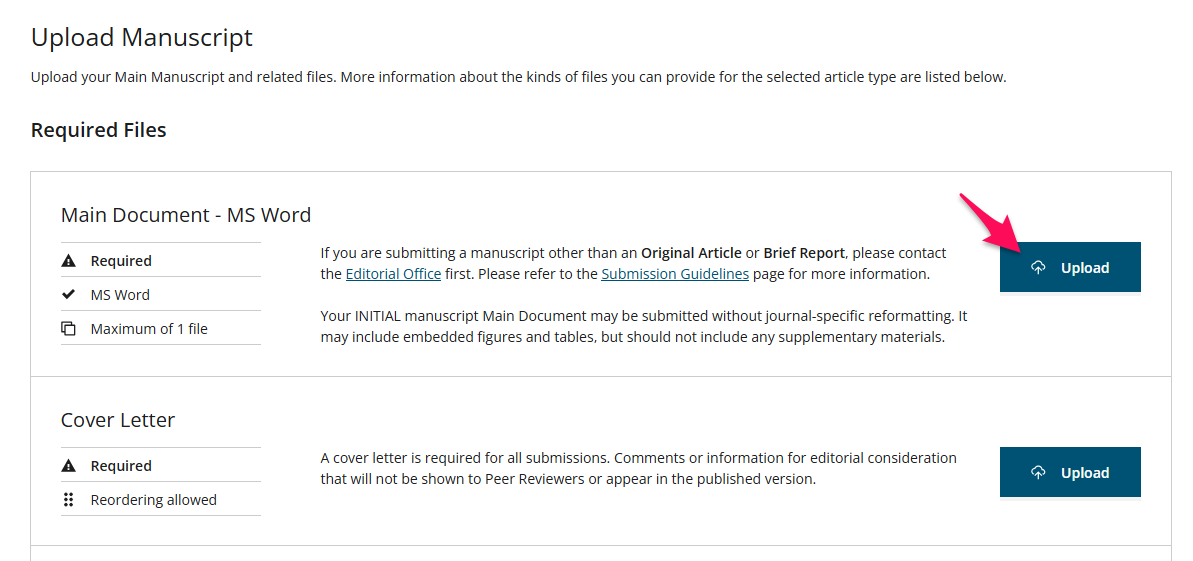This screenshot has height=561, width=1193.
Task: Click the Maximum of 1 file label
Action: pos(149,329)
